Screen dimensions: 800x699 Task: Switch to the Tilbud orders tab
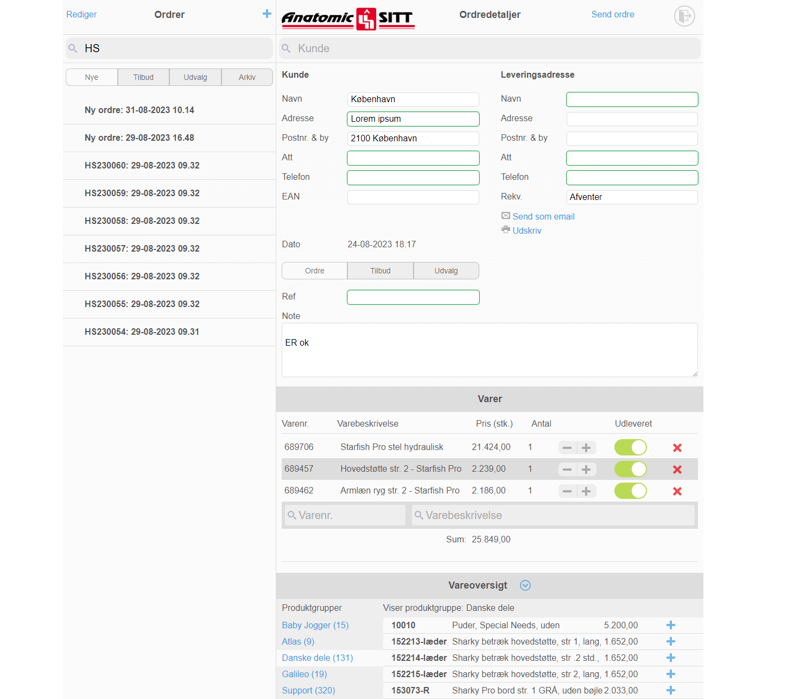click(x=143, y=77)
